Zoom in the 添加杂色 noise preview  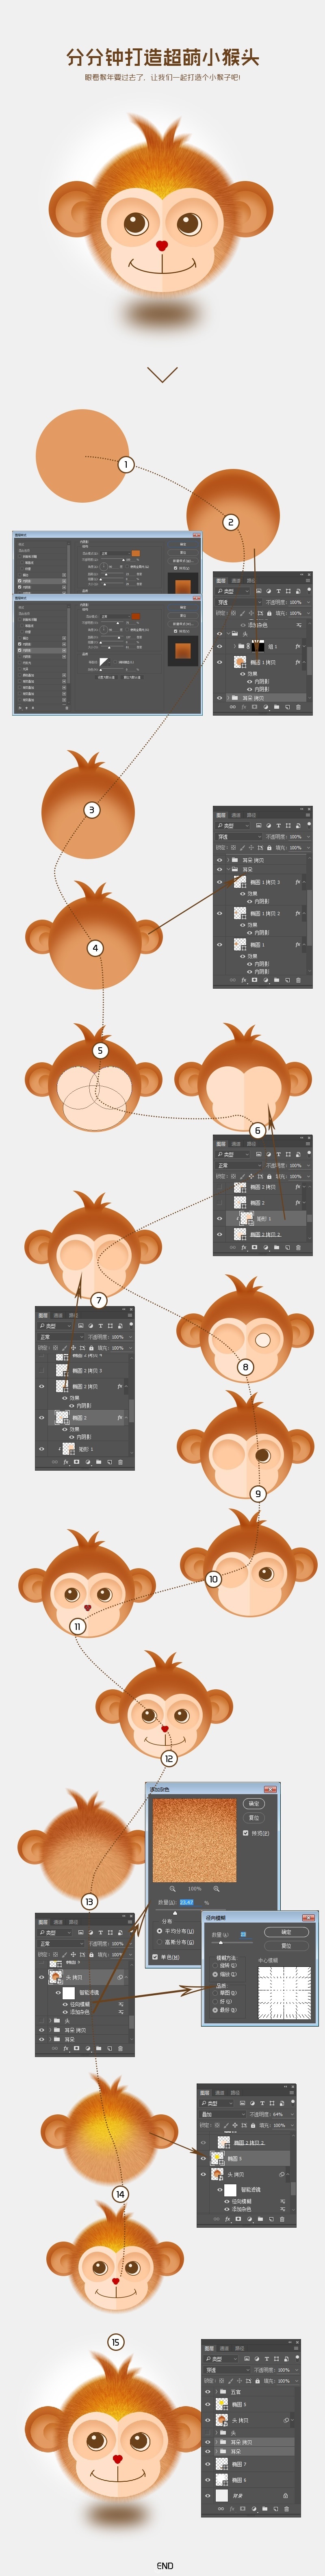(x=216, y=1888)
